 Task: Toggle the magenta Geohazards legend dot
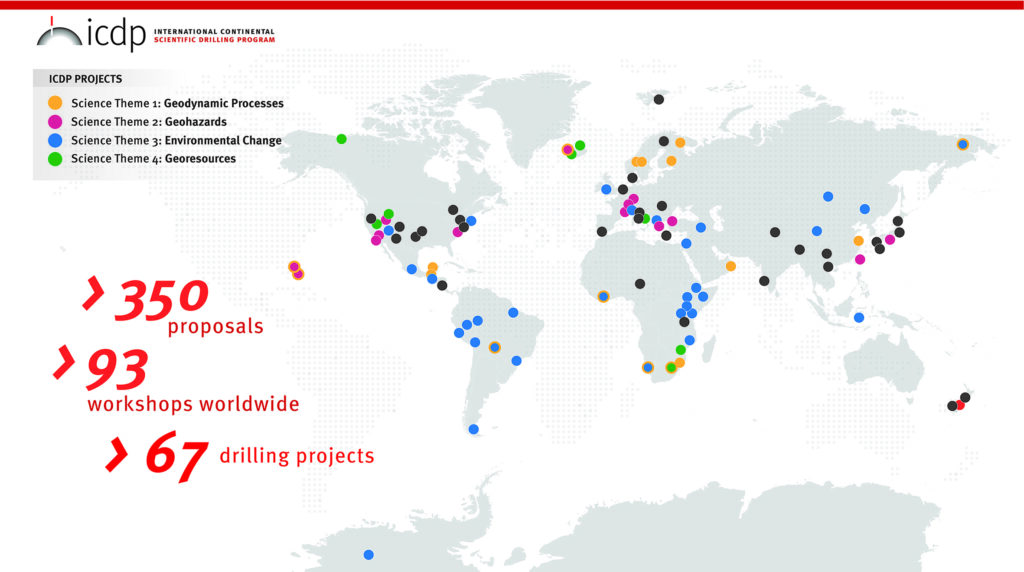(x=55, y=122)
